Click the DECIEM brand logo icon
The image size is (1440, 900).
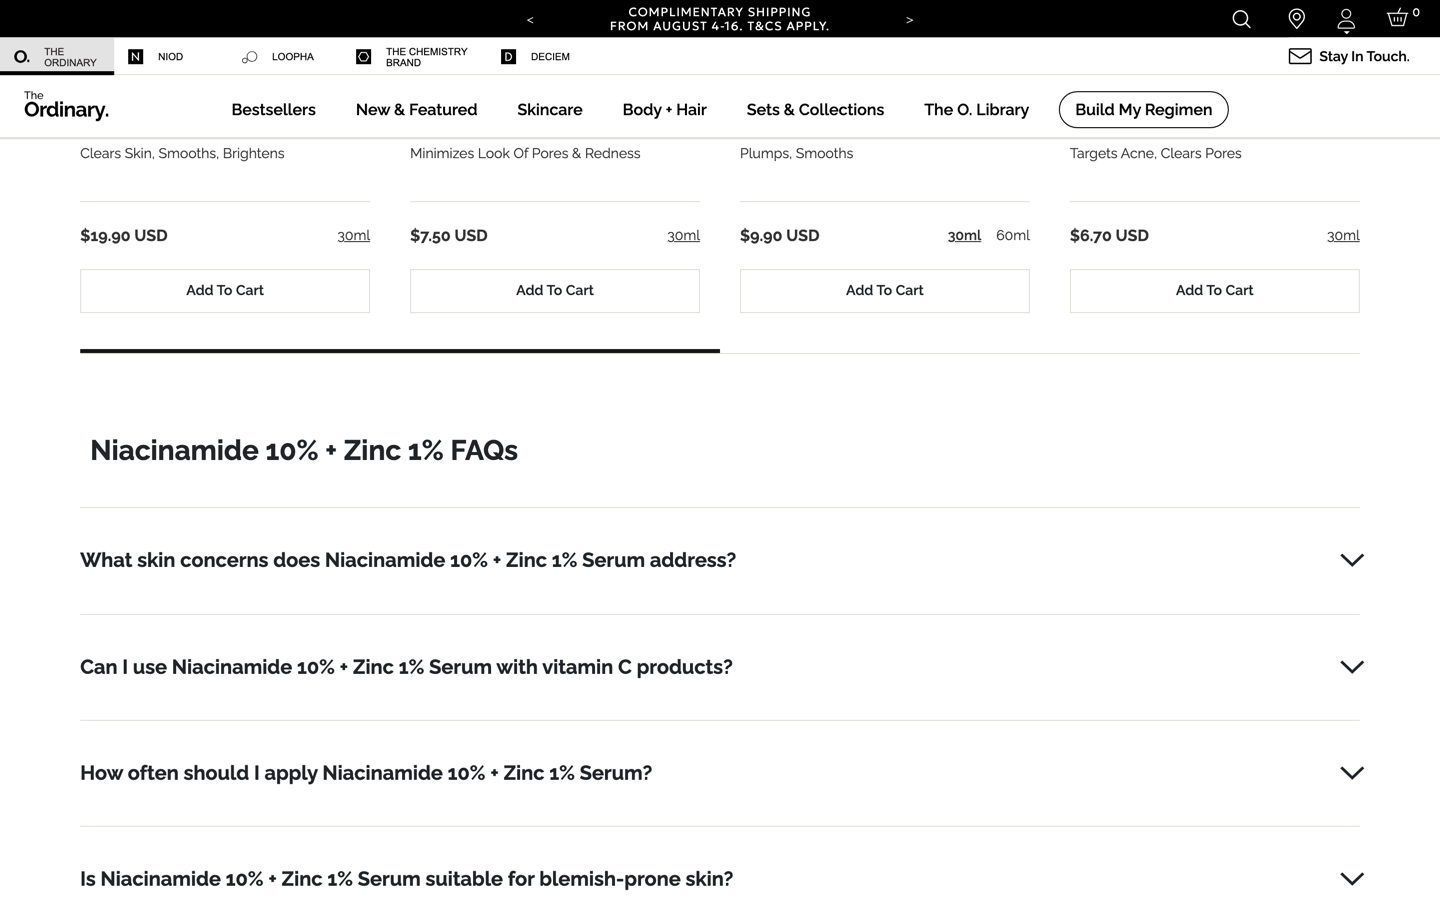pos(508,57)
